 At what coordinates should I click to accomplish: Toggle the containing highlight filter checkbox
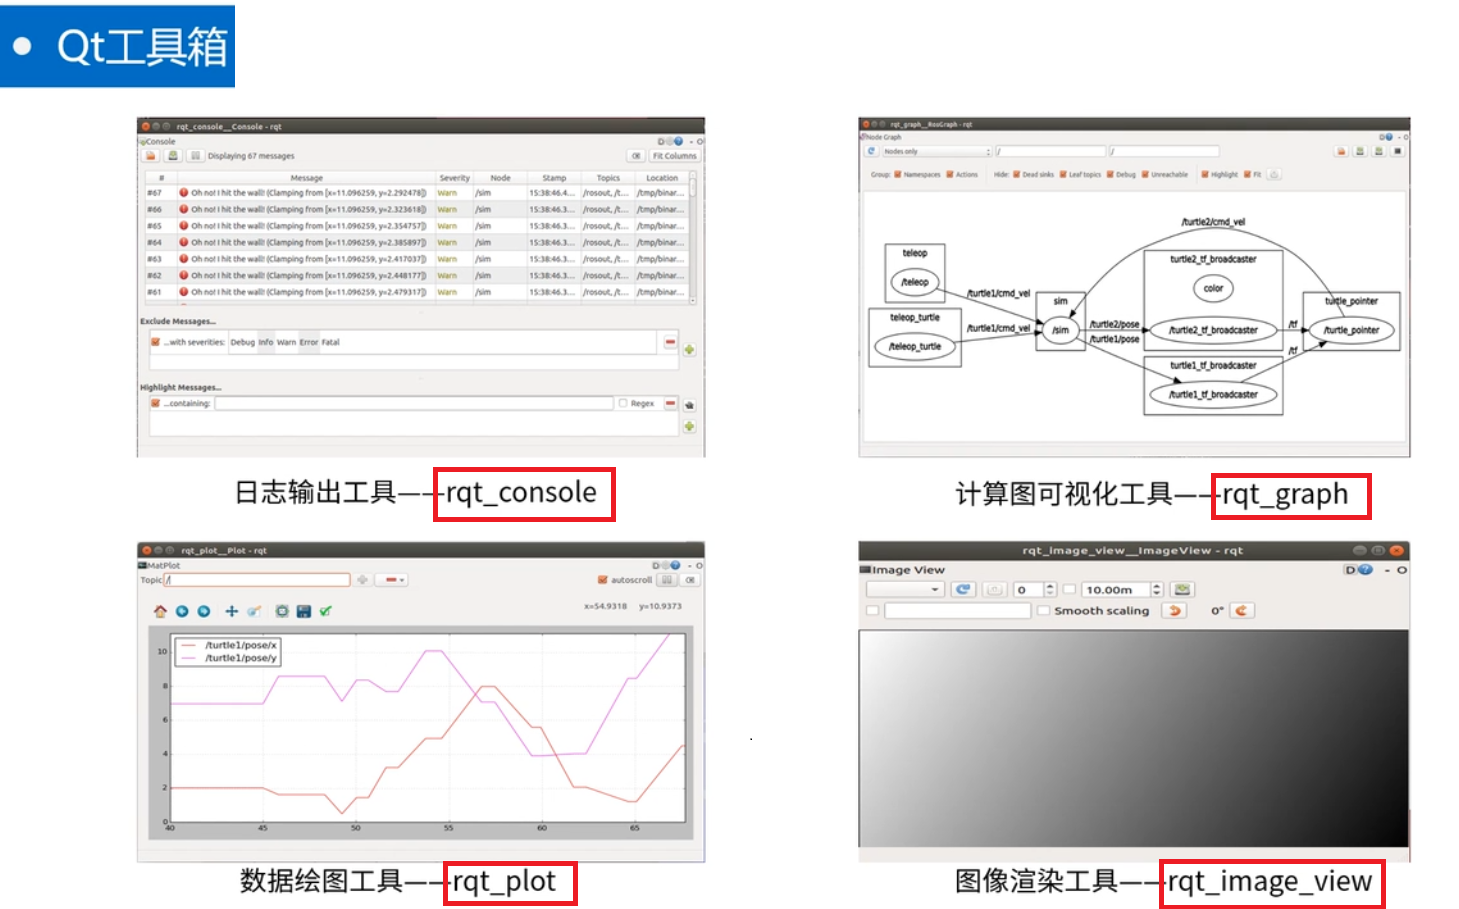coord(155,403)
